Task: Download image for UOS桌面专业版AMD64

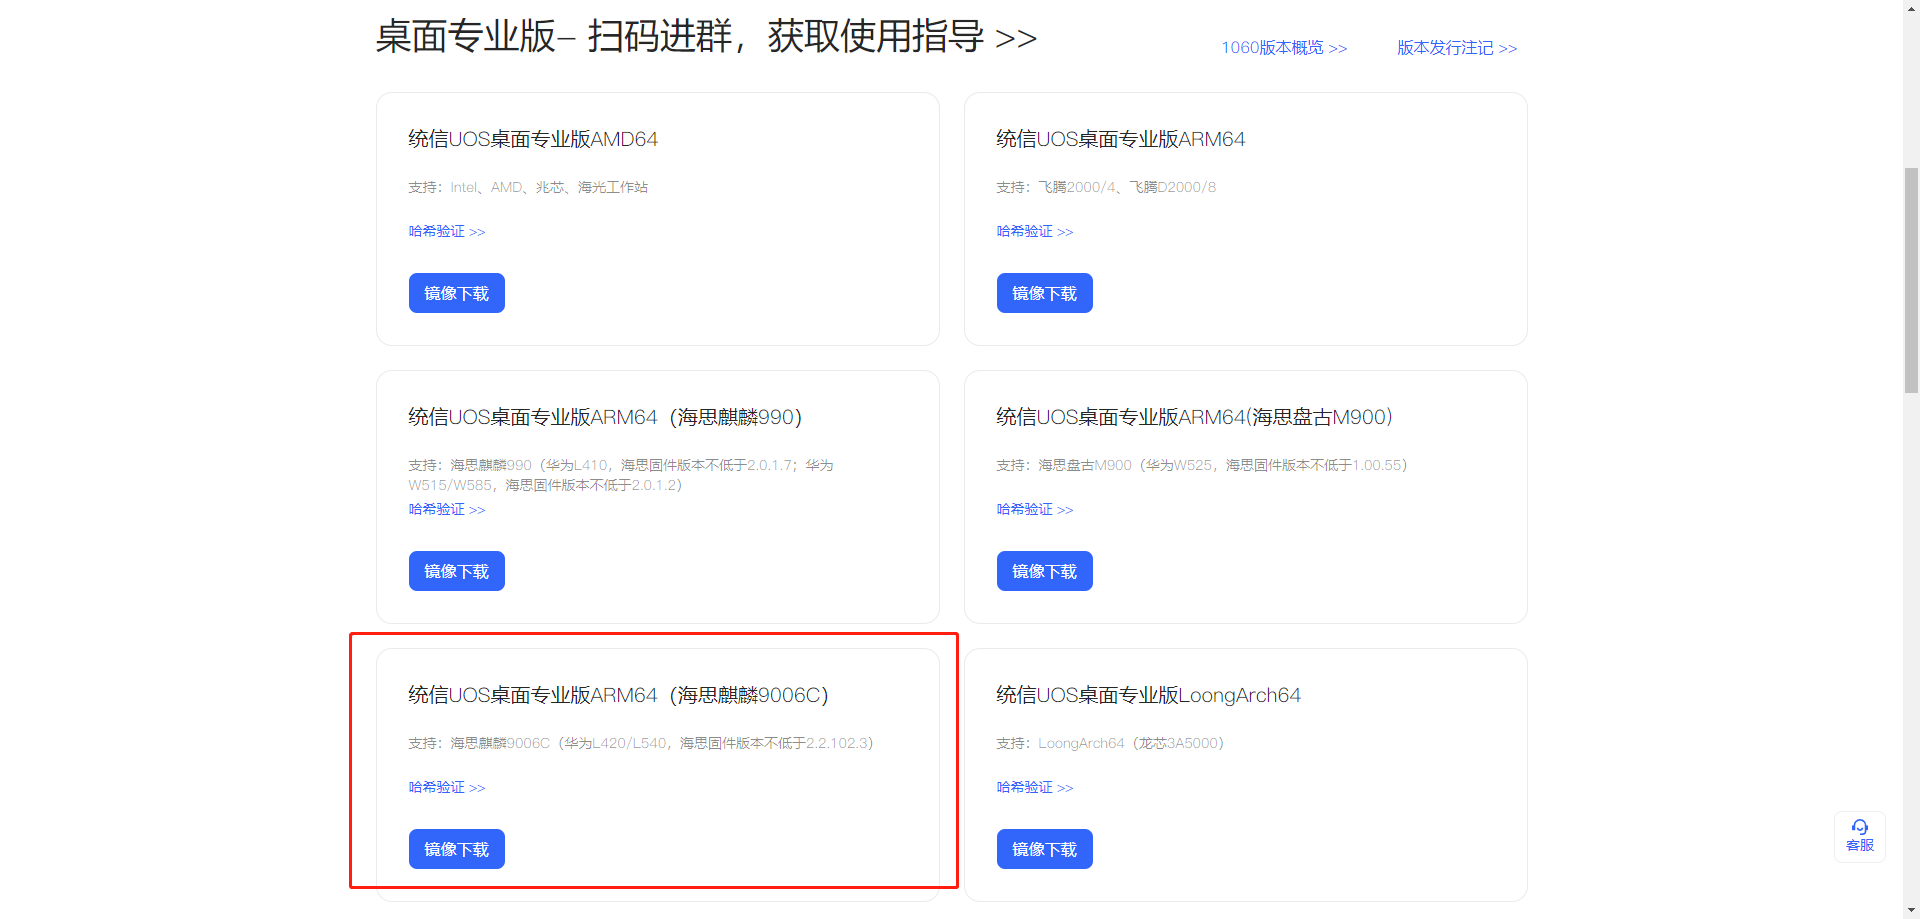Action: tap(457, 293)
